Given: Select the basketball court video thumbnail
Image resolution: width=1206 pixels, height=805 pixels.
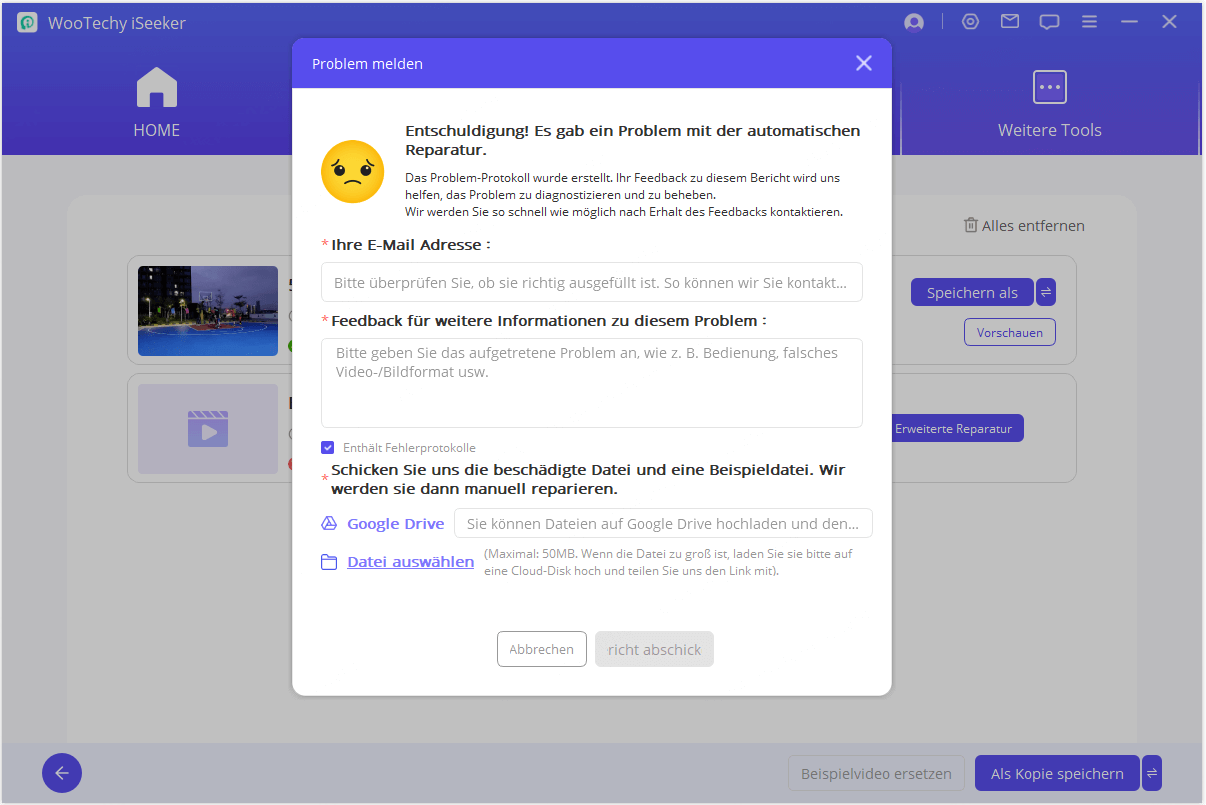Looking at the screenshot, I should pyautogui.click(x=208, y=310).
